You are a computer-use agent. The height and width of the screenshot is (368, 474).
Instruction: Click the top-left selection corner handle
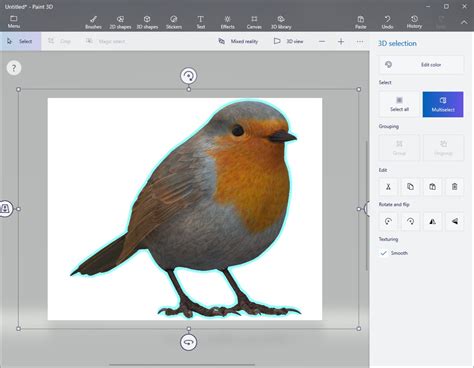[18, 89]
